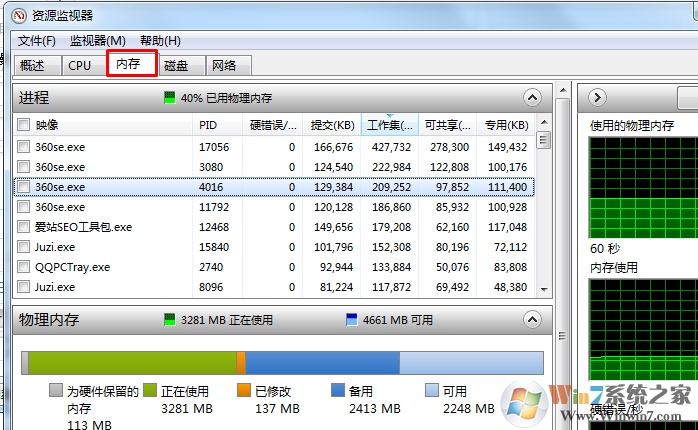The height and width of the screenshot is (430, 698).
Task: Switch to the 磁盘 tab
Action: [182, 65]
